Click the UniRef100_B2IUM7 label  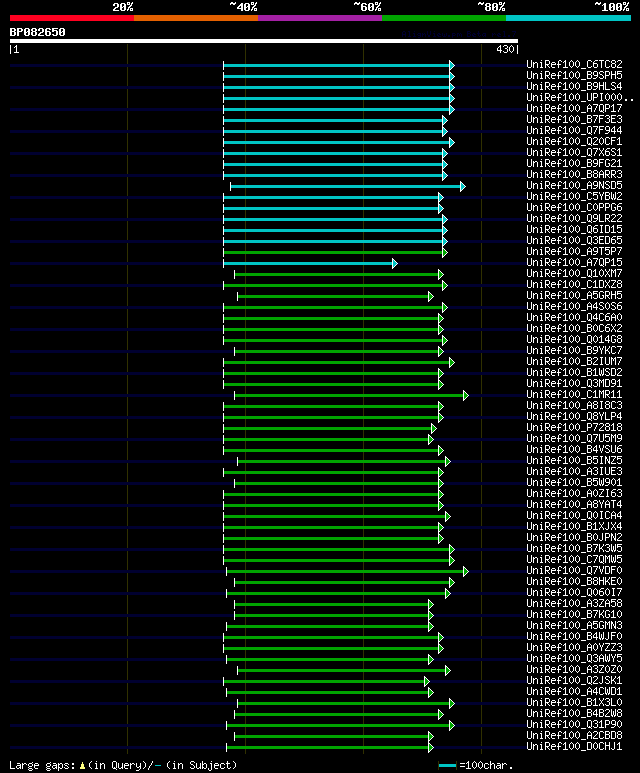coord(574,361)
